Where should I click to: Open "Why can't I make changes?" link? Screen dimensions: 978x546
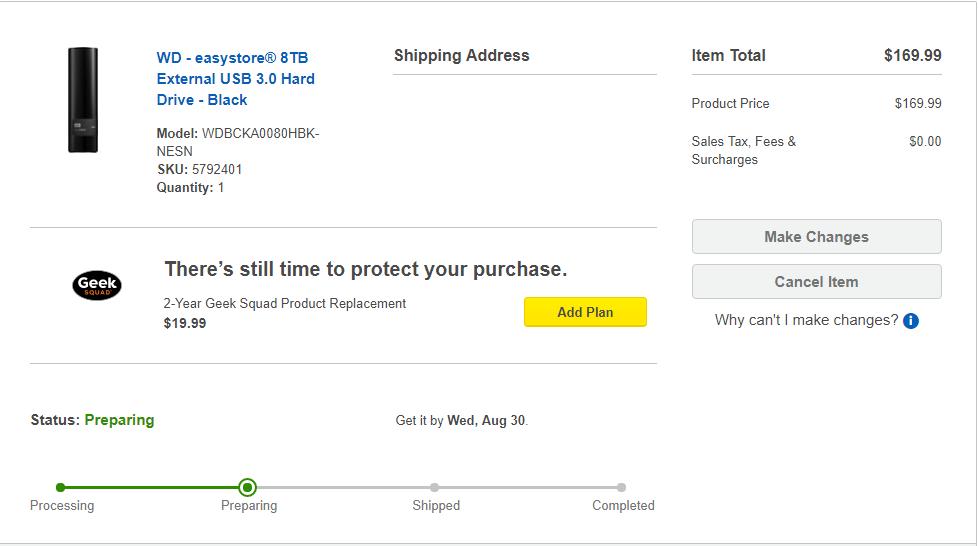[806, 320]
